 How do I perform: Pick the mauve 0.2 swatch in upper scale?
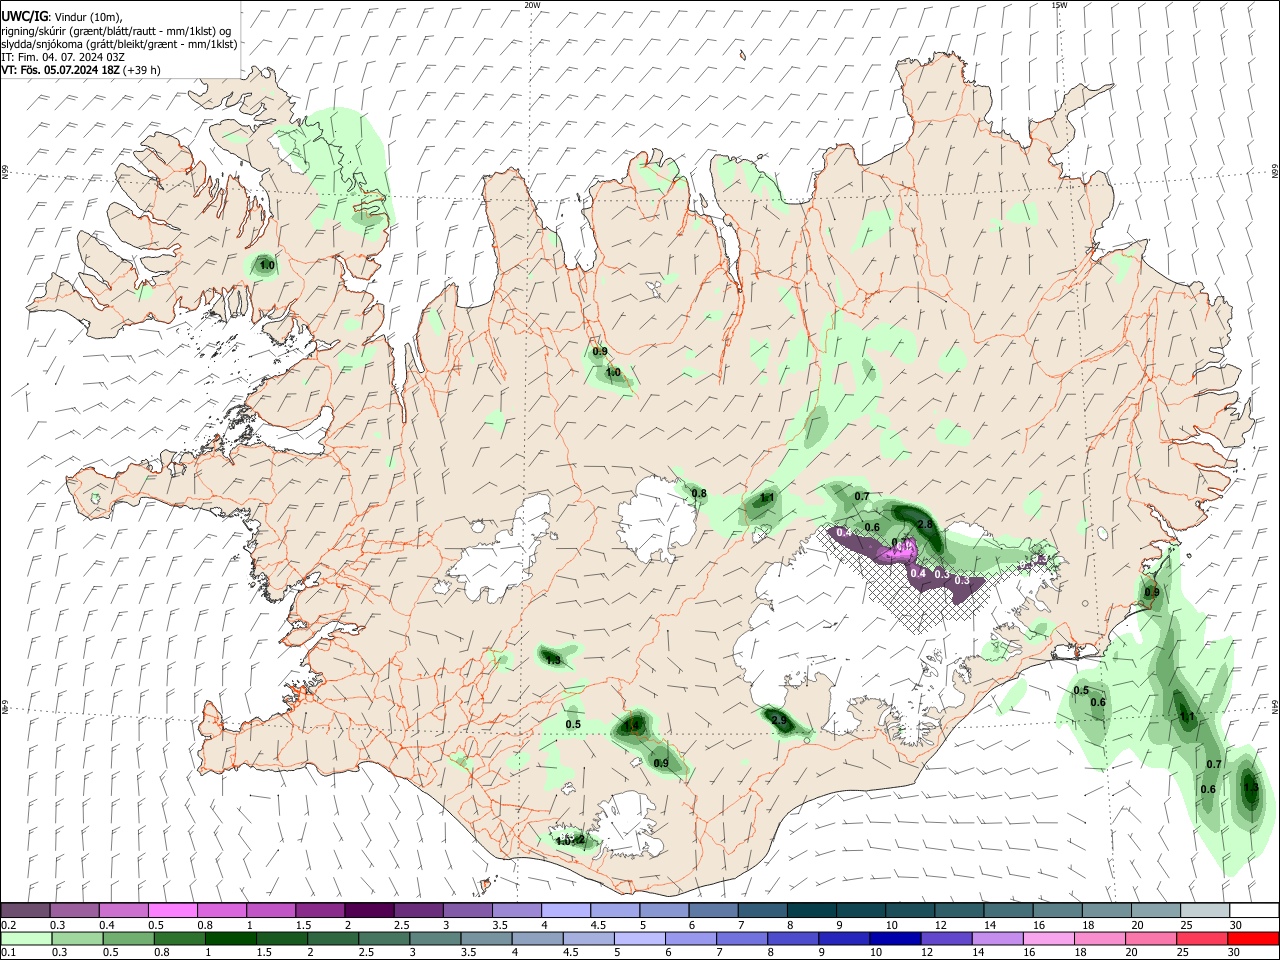tap(25, 910)
